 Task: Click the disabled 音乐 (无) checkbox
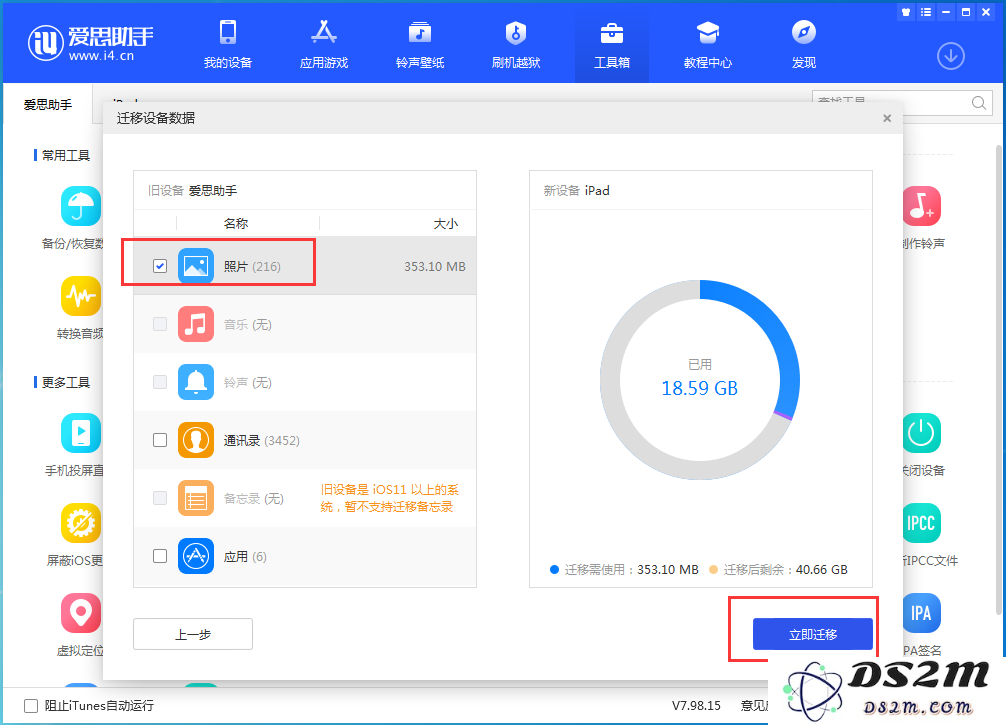pyautogui.click(x=160, y=324)
